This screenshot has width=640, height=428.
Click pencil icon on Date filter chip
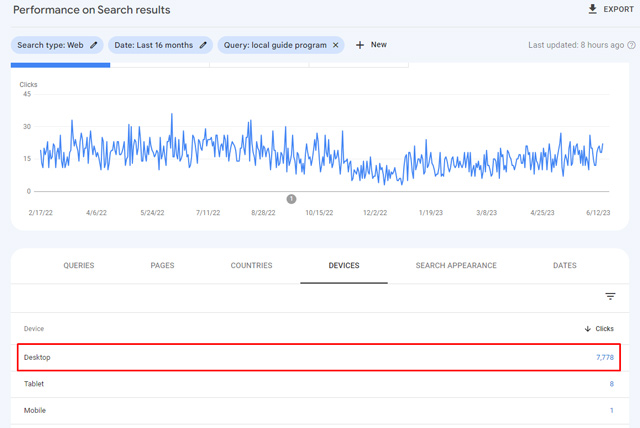[203, 45]
